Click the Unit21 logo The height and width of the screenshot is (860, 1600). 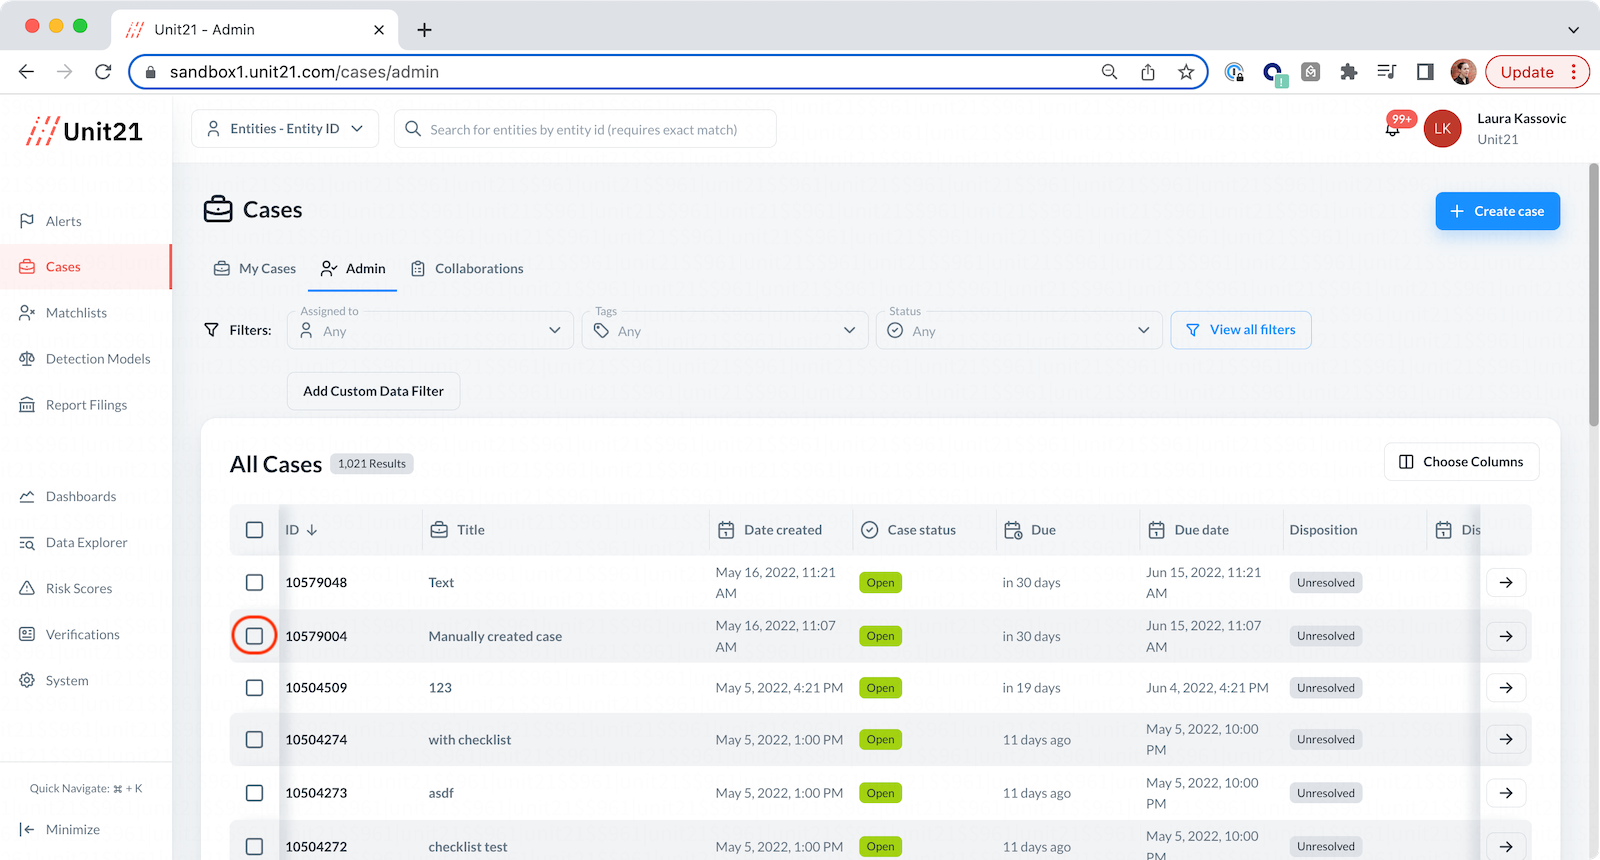[x=84, y=131]
